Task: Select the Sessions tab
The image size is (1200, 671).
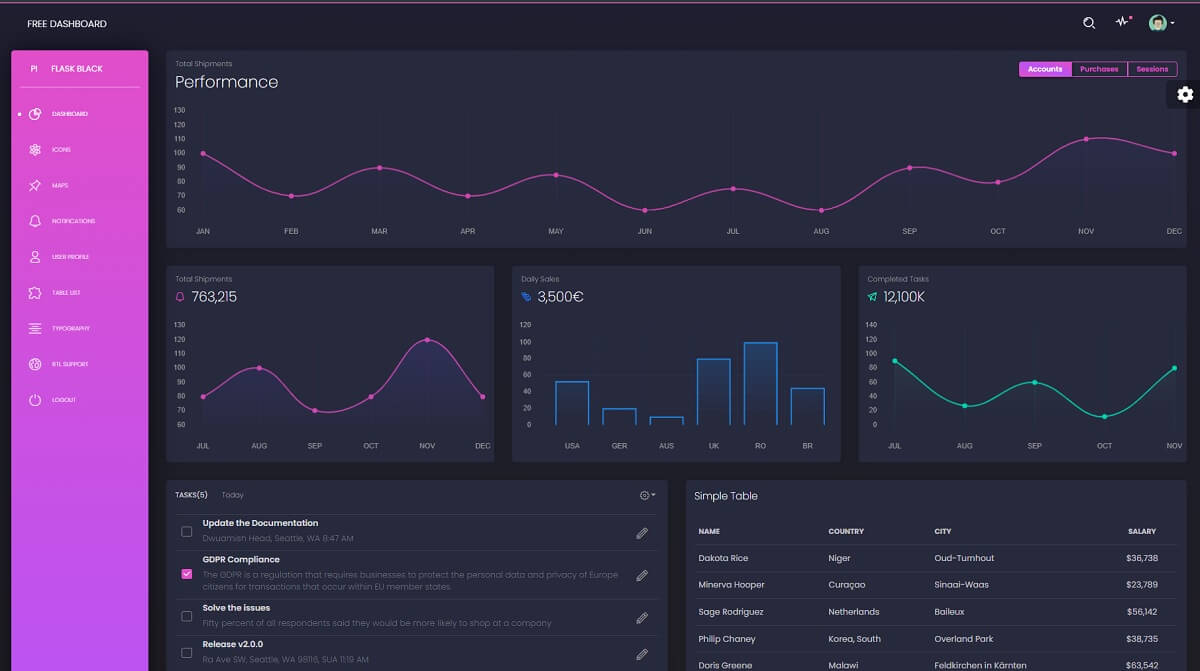Action: coord(1152,68)
